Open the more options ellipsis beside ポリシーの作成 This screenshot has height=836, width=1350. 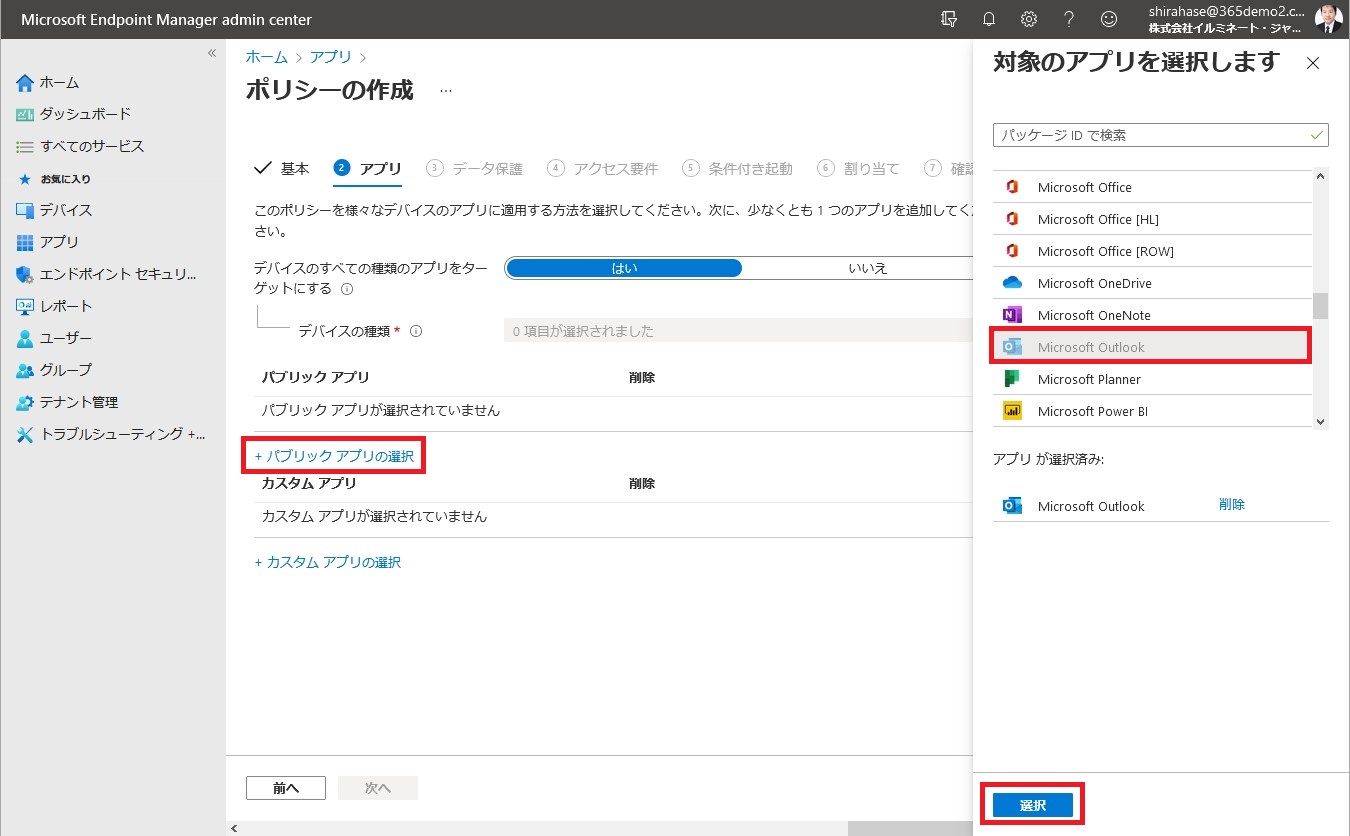tap(446, 91)
